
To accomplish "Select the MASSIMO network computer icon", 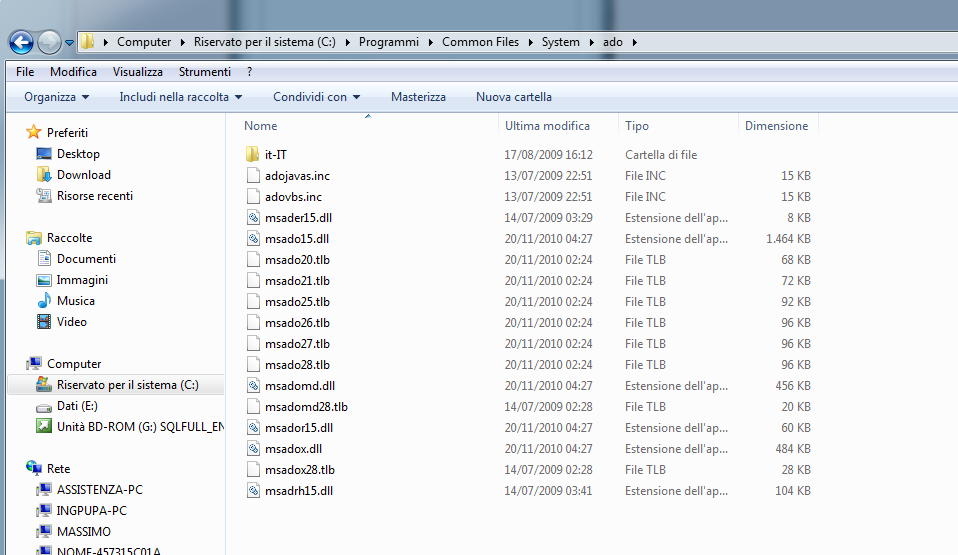I will 44,531.
